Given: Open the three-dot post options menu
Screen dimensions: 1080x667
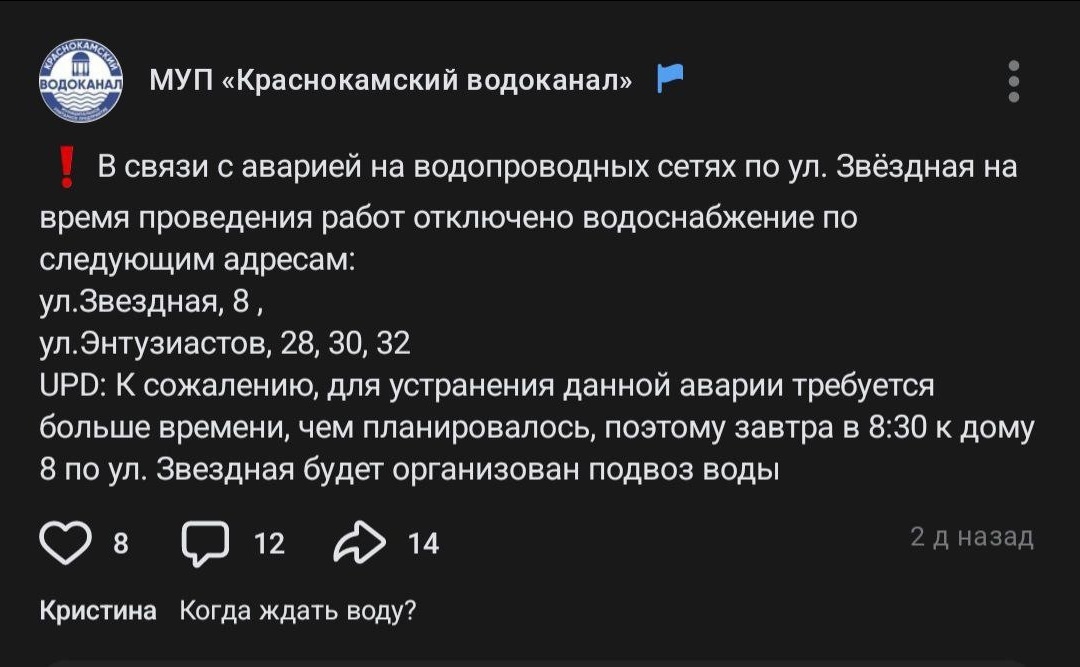Looking at the screenshot, I should pyautogui.click(x=1013, y=81).
